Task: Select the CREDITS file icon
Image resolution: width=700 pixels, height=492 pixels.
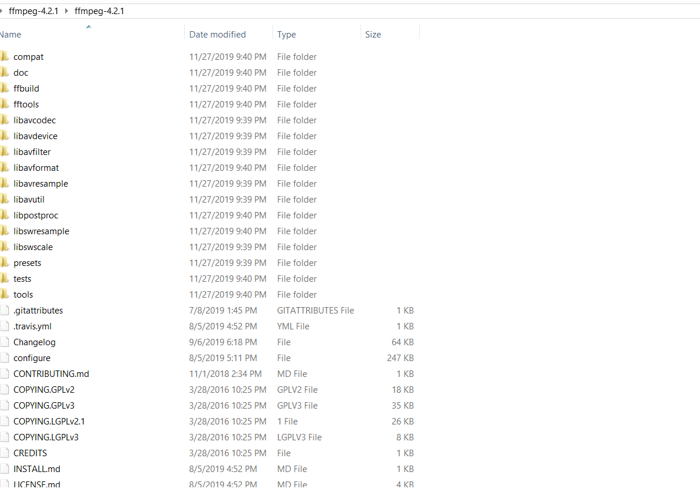Action: click(x=5, y=453)
